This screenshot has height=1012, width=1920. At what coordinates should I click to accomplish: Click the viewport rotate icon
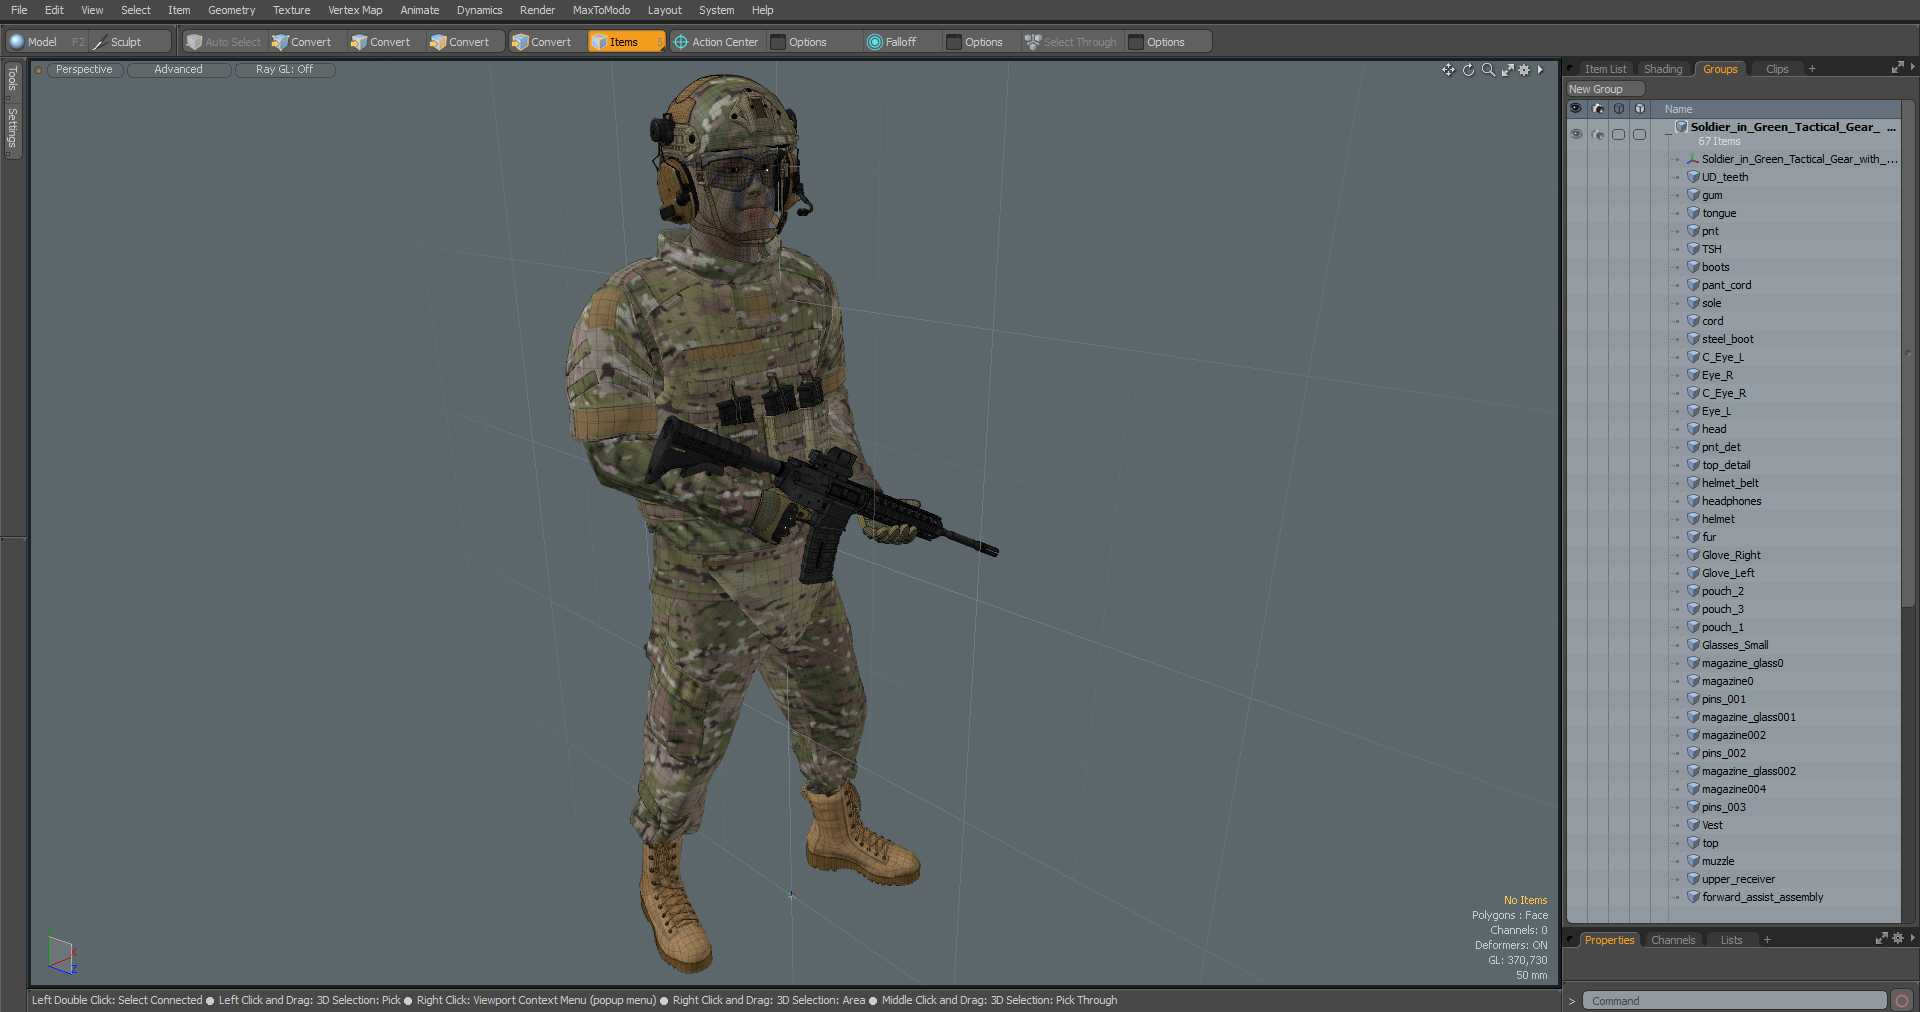(1468, 70)
